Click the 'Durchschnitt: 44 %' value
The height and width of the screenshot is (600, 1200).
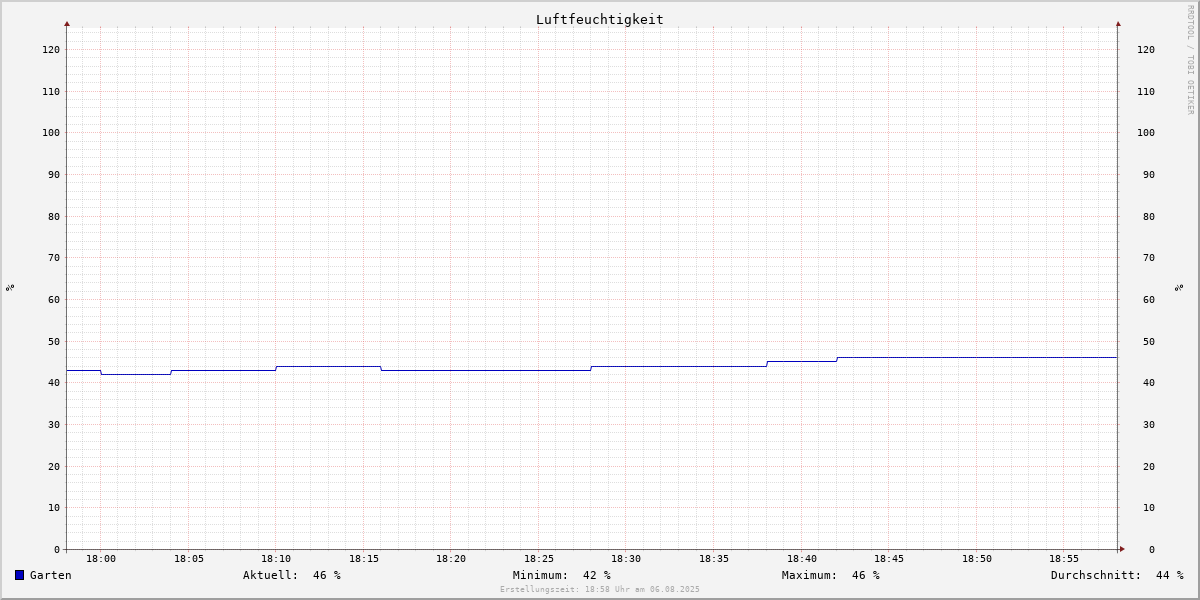(x=1117, y=575)
